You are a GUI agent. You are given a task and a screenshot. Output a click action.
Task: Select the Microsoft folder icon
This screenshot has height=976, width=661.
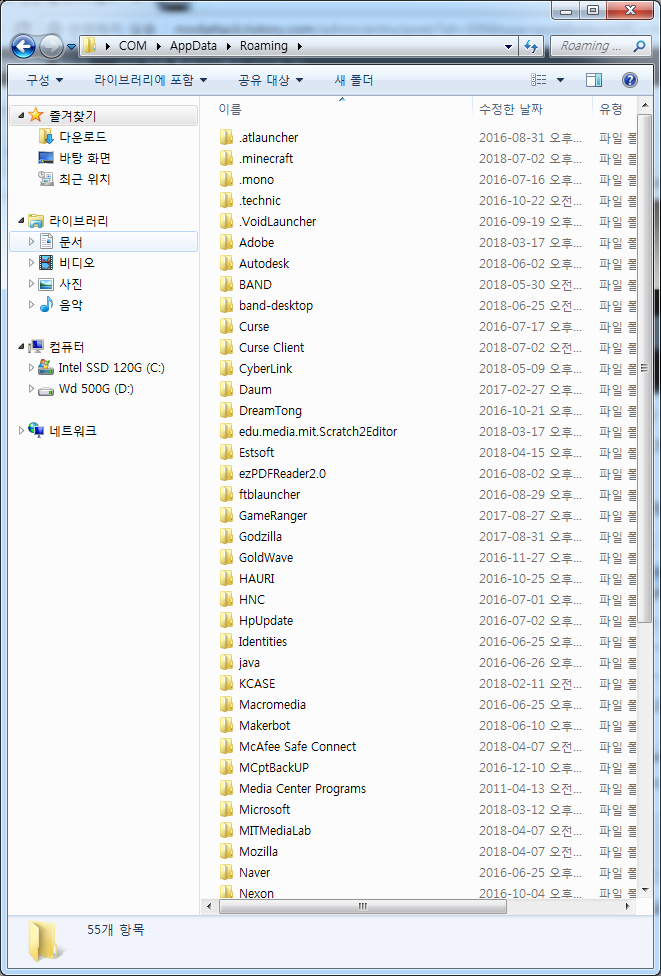coord(227,809)
